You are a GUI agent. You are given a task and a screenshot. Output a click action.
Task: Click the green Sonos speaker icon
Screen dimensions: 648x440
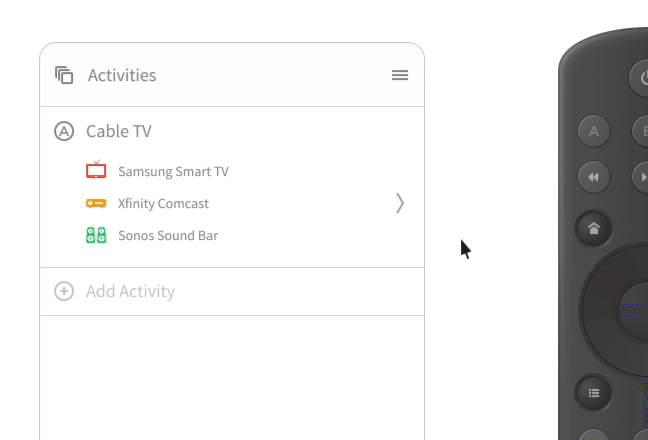(96, 236)
